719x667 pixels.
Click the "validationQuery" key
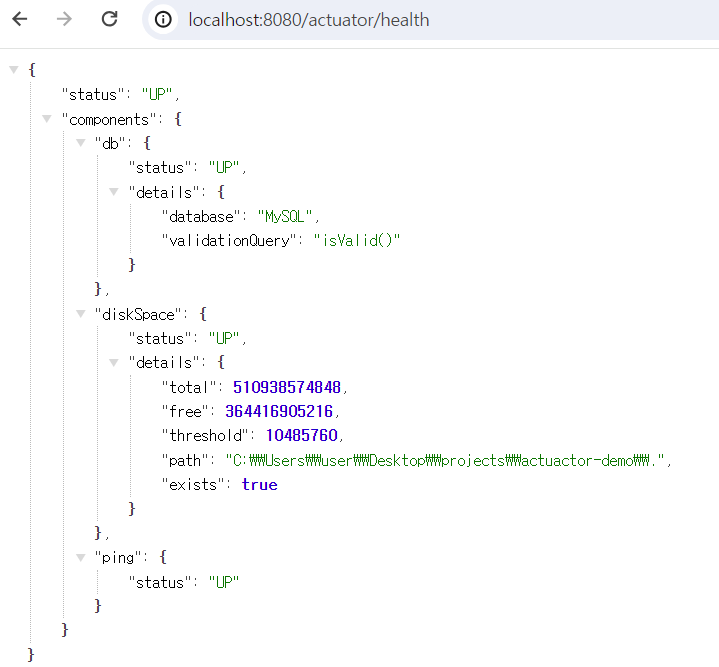coord(229,240)
